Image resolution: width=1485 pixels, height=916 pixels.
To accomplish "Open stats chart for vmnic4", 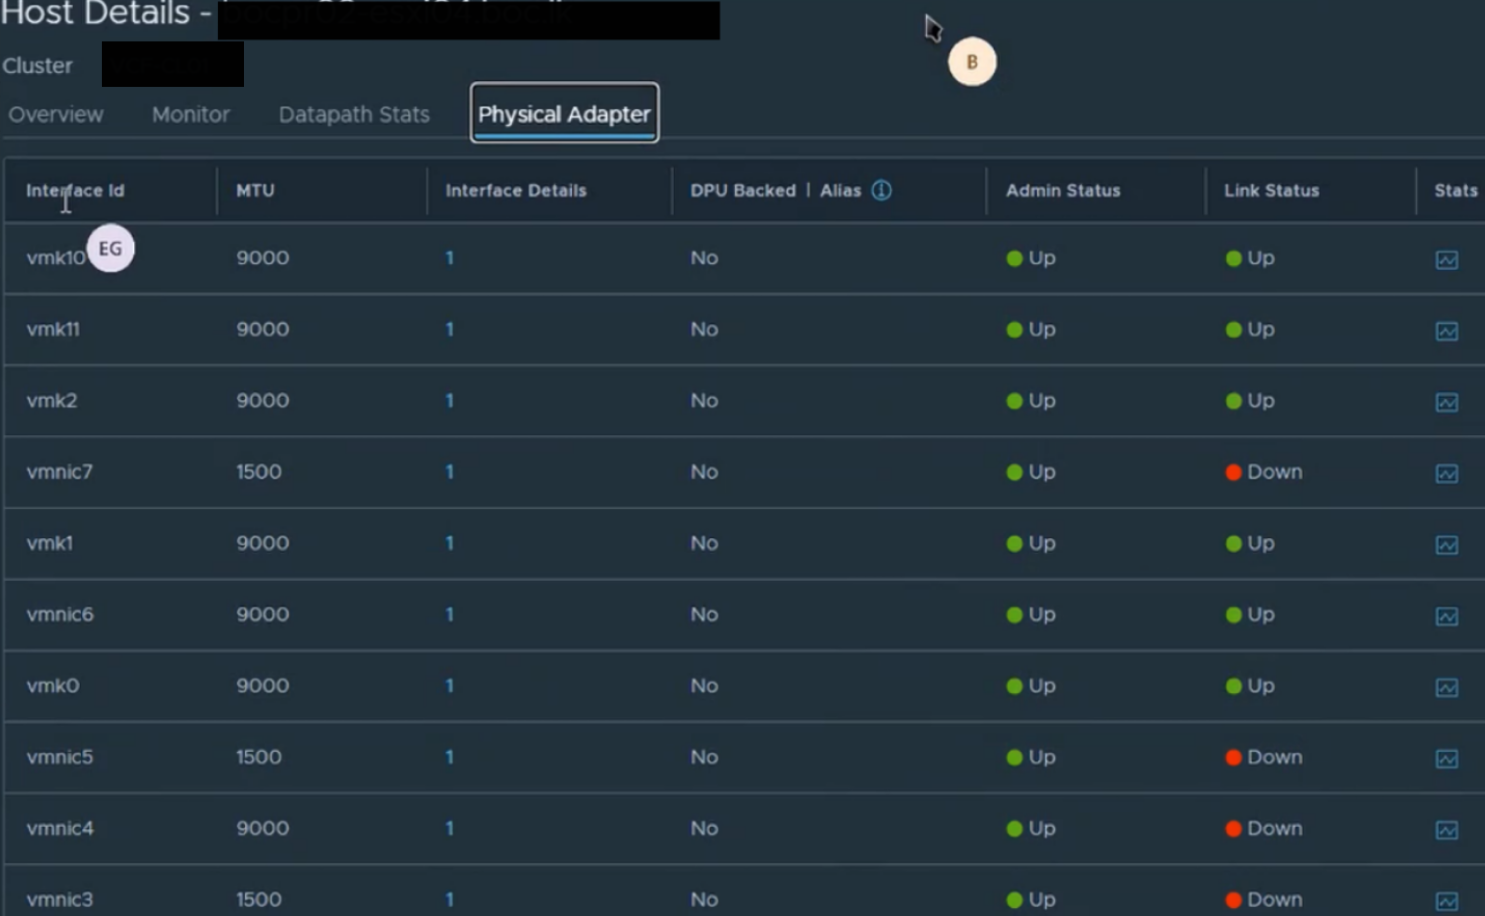I will (1446, 830).
